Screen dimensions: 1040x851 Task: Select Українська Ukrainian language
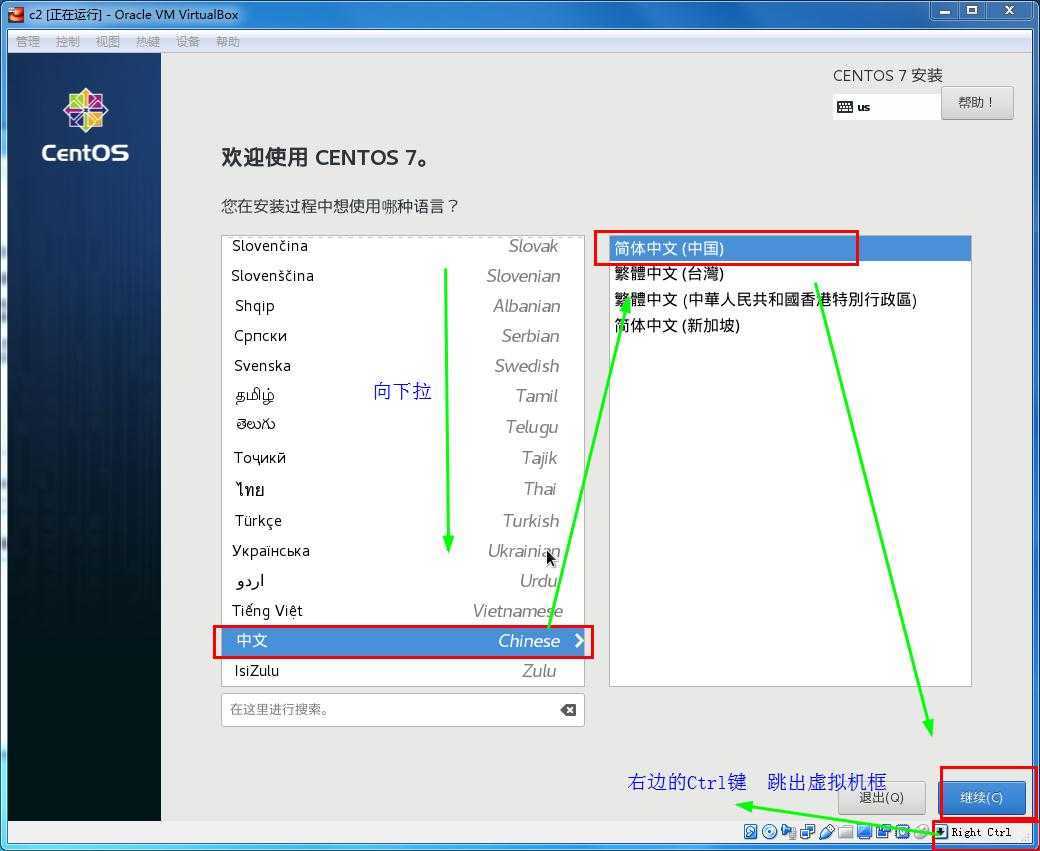pyautogui.click(x=403, y=551)
